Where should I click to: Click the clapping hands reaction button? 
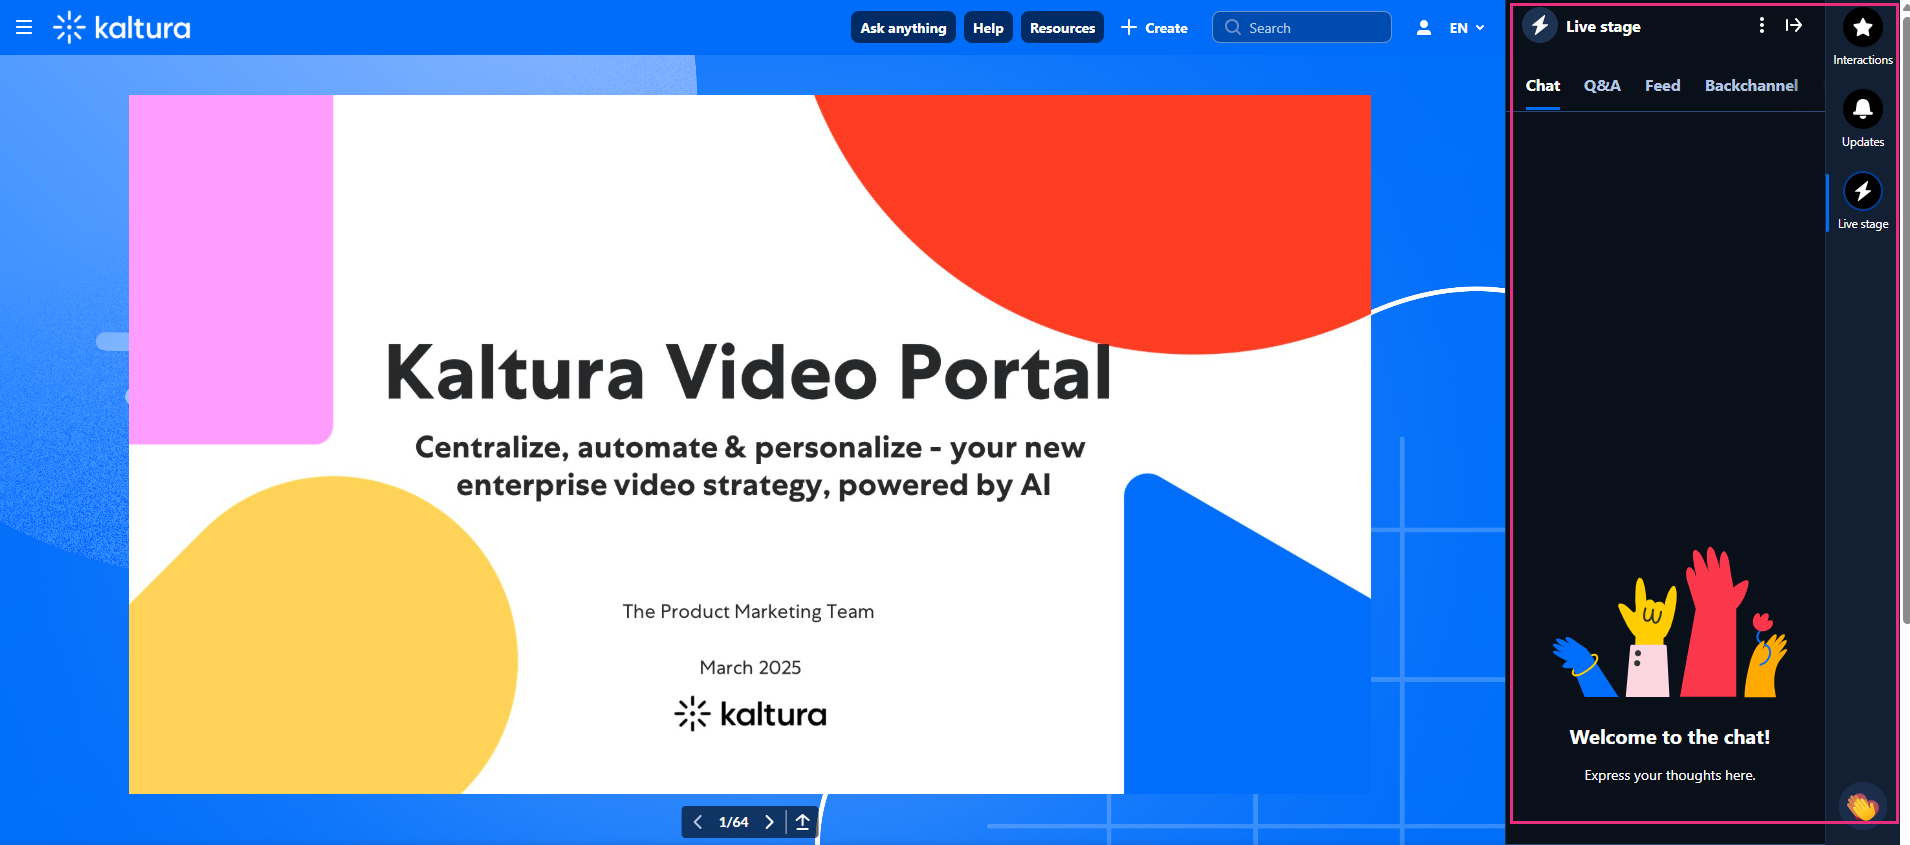click(x=1862, y=805)
